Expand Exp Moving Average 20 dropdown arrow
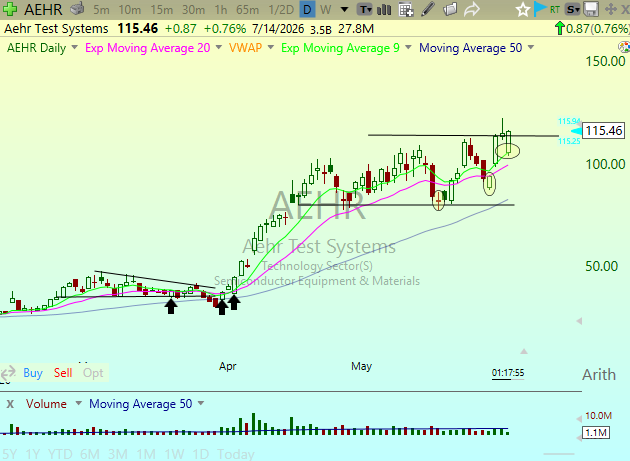This screenshot has width=630, height=461. pyautogui.click(x=219, y=47)
